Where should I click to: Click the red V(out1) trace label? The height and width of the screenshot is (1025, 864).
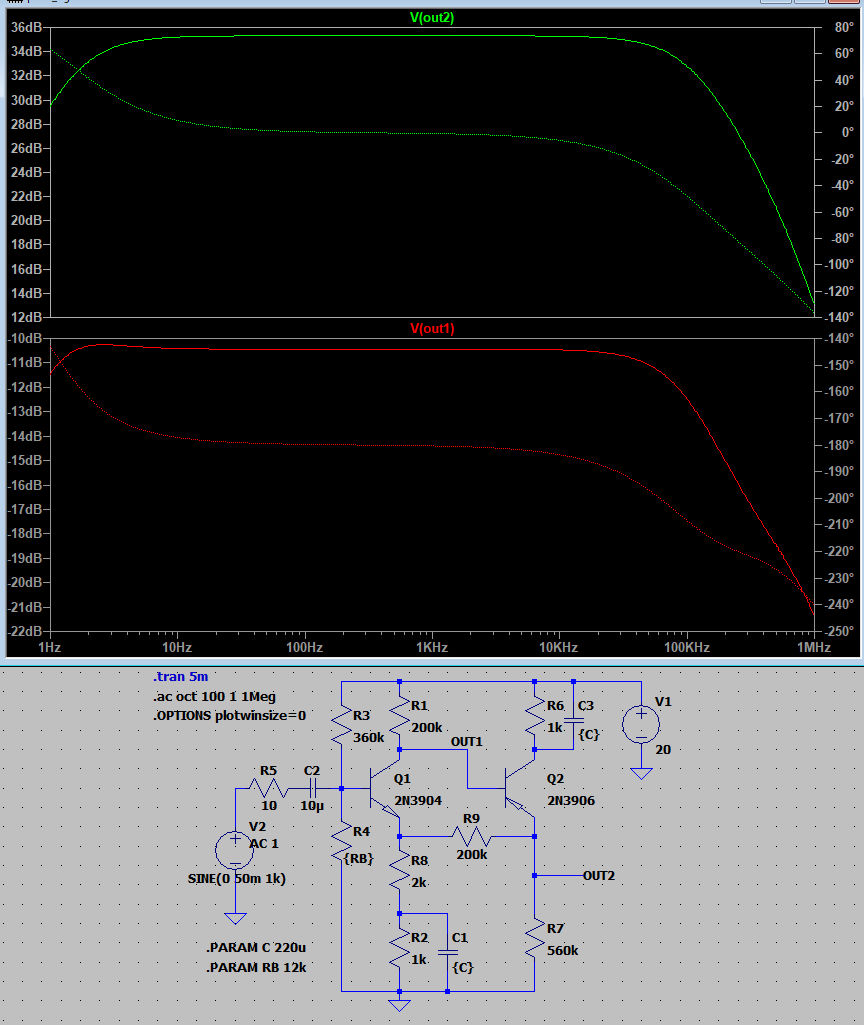click(432, 329)
